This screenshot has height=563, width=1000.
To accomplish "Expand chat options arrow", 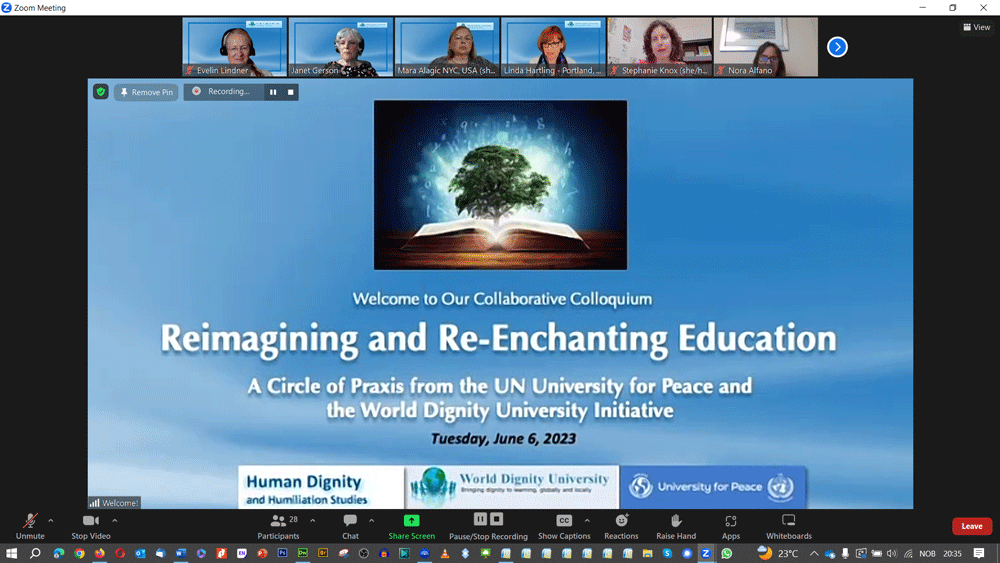I will pos(371,521).
